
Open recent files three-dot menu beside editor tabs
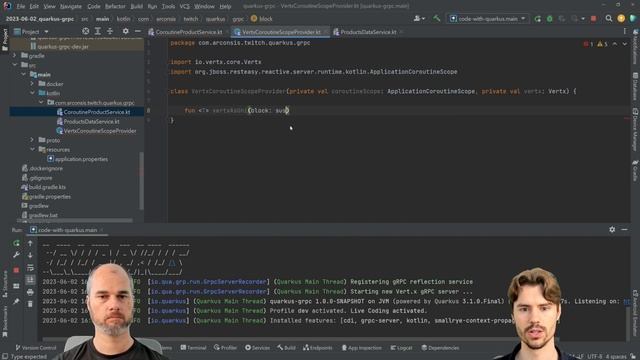624,31
